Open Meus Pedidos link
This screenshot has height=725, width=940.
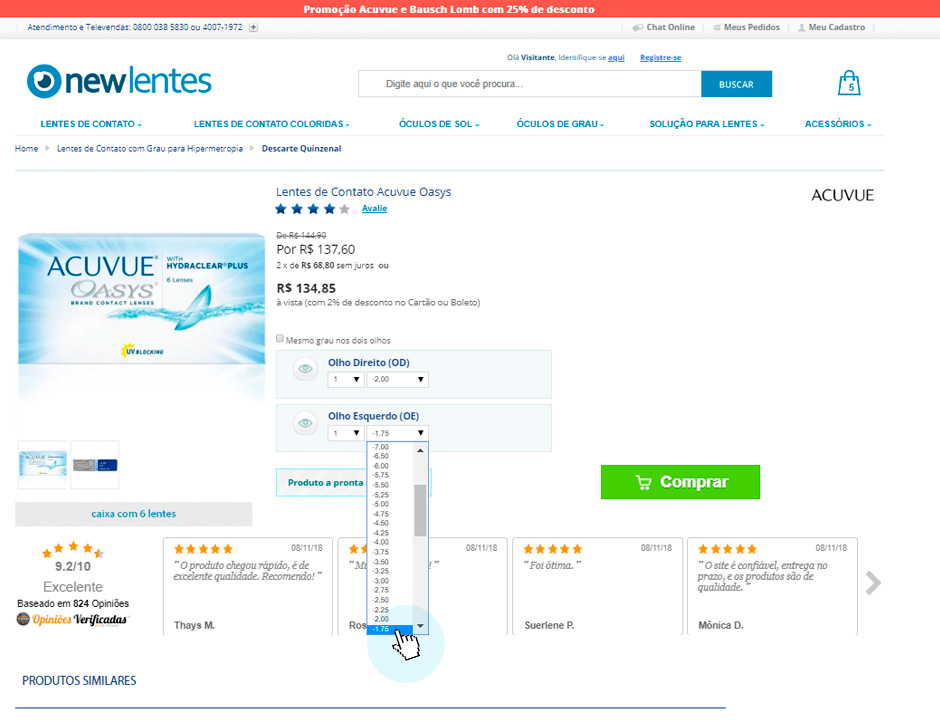[751, 28]
